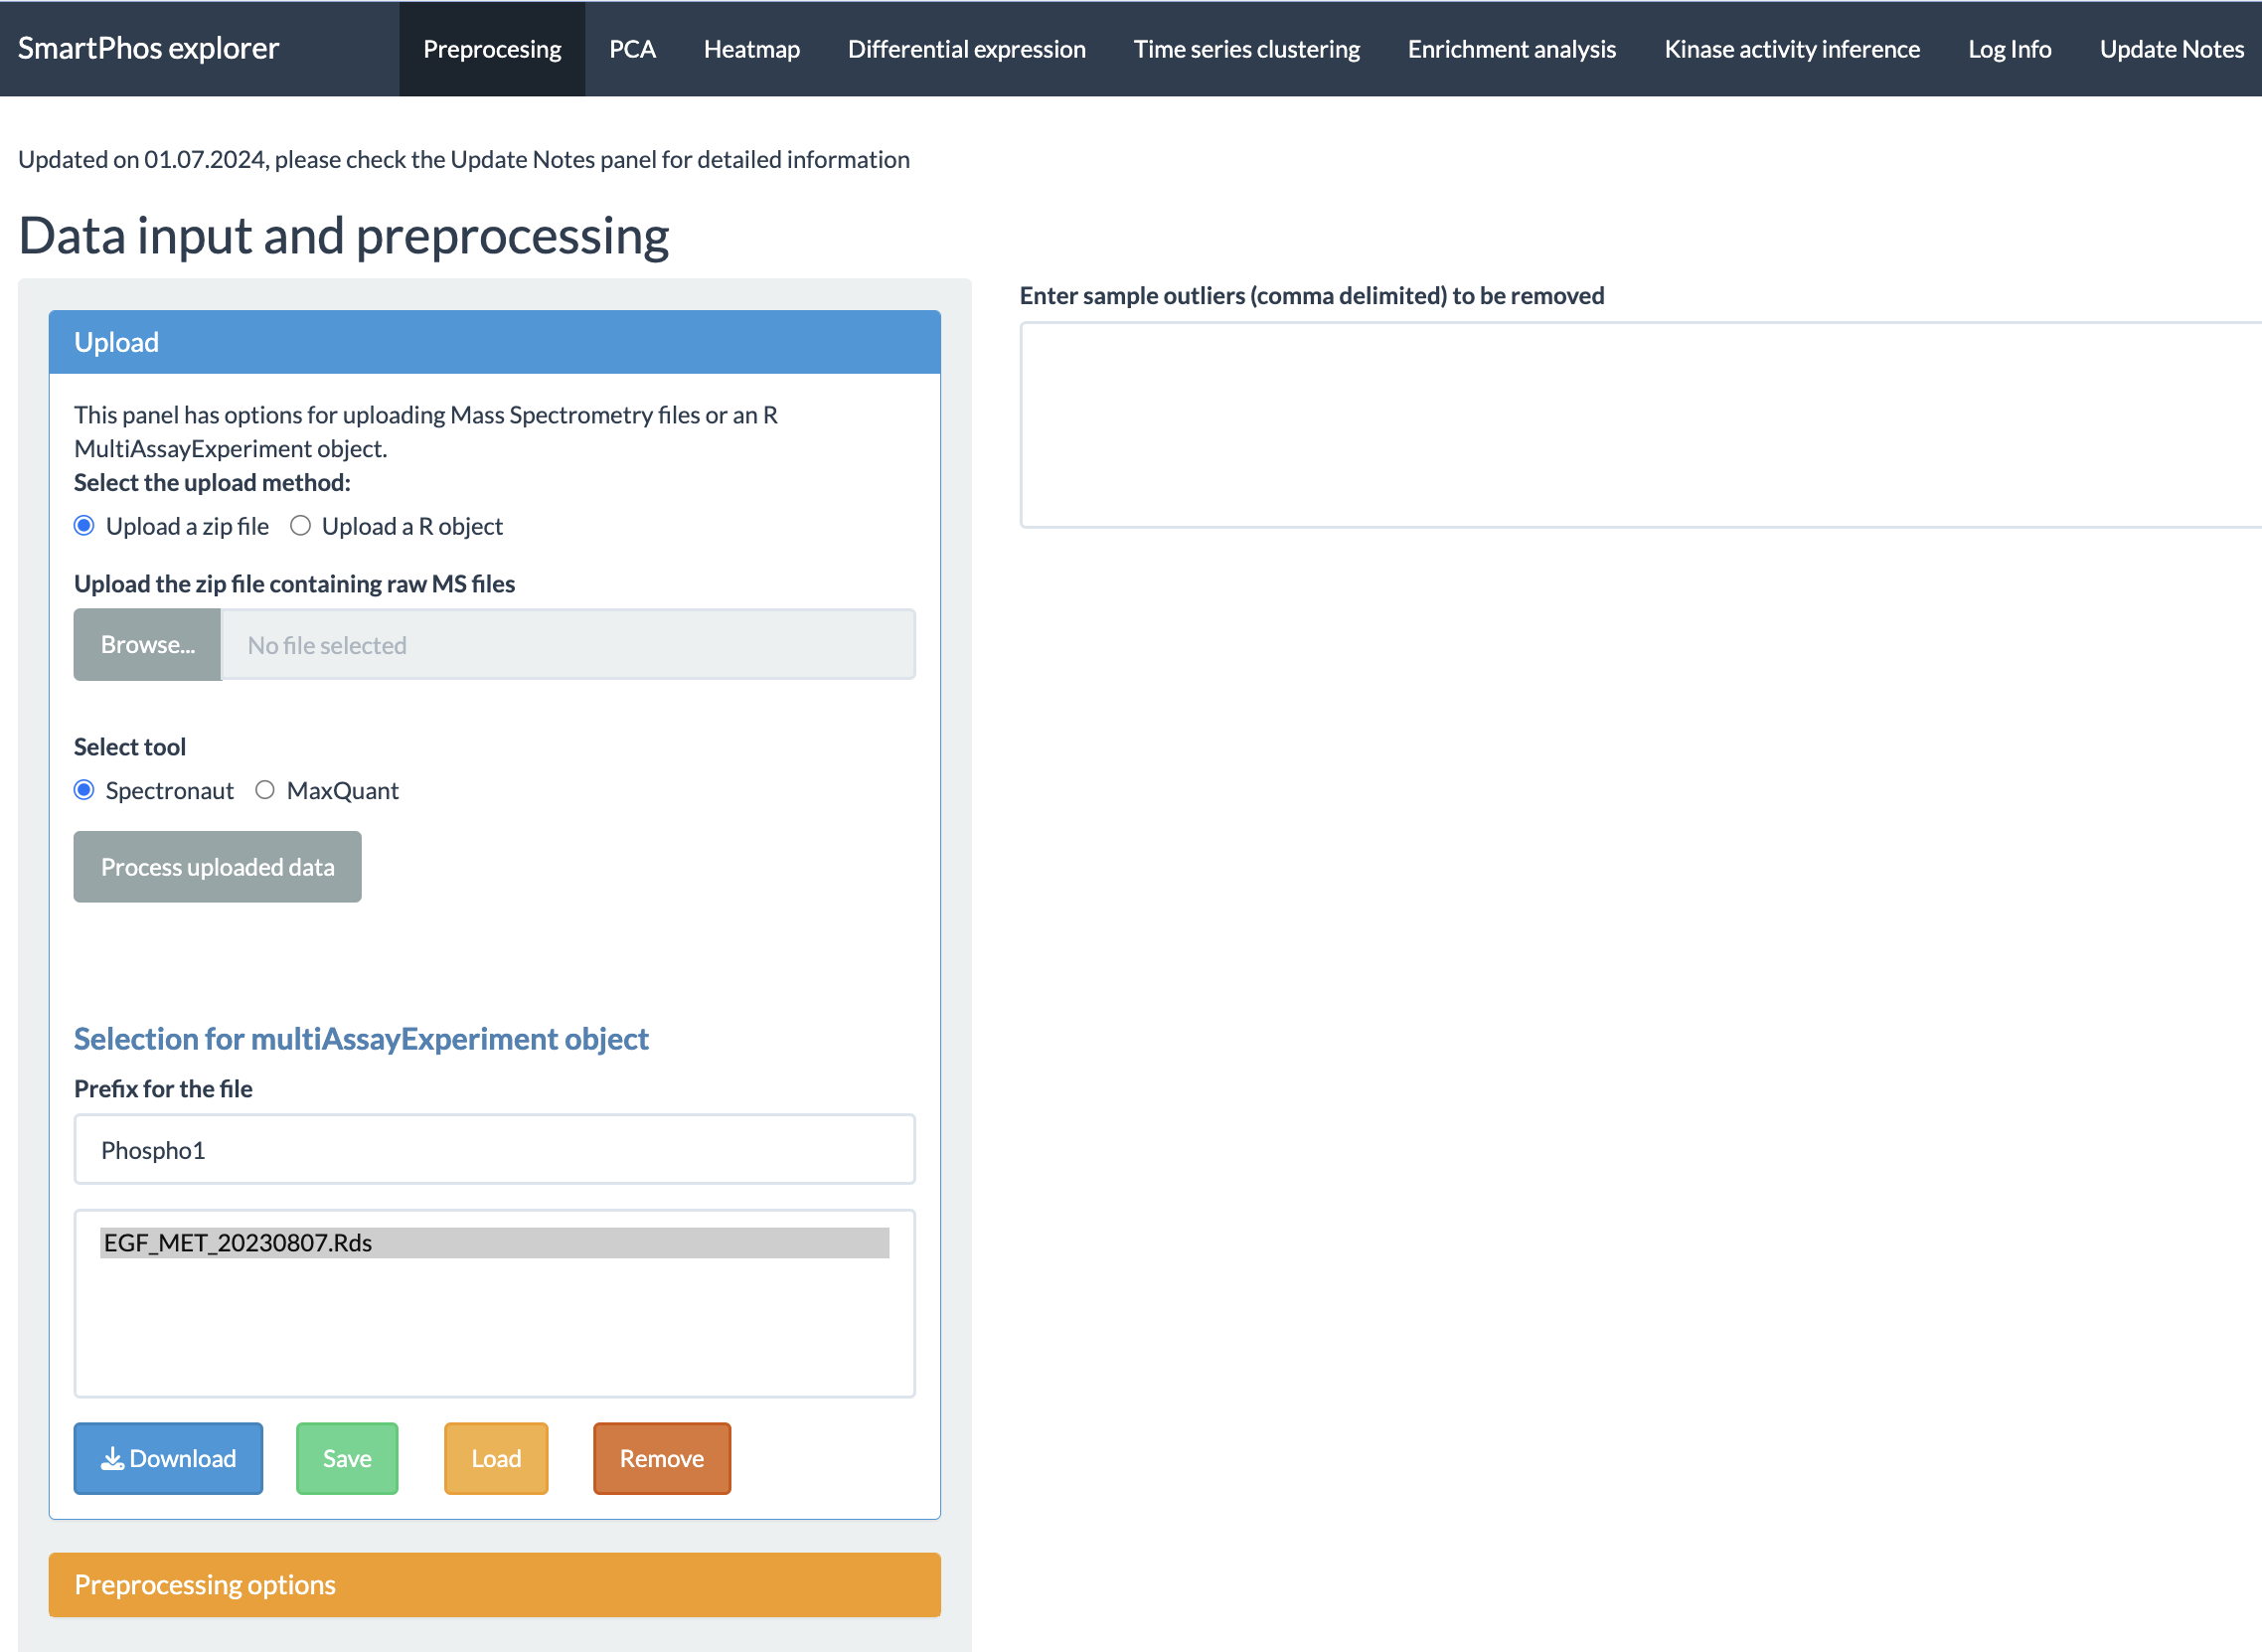Open the Update Notes tab
The height and width of the screenshot is (1652, 2262).
tap(2172, 49)
